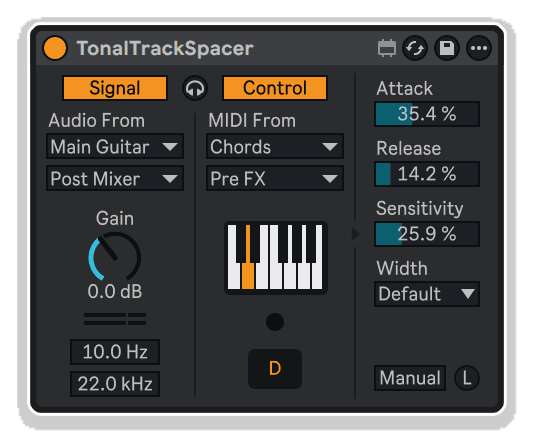
Task: Open the Chords MIDI source dropdown
Action: [275, 146]
